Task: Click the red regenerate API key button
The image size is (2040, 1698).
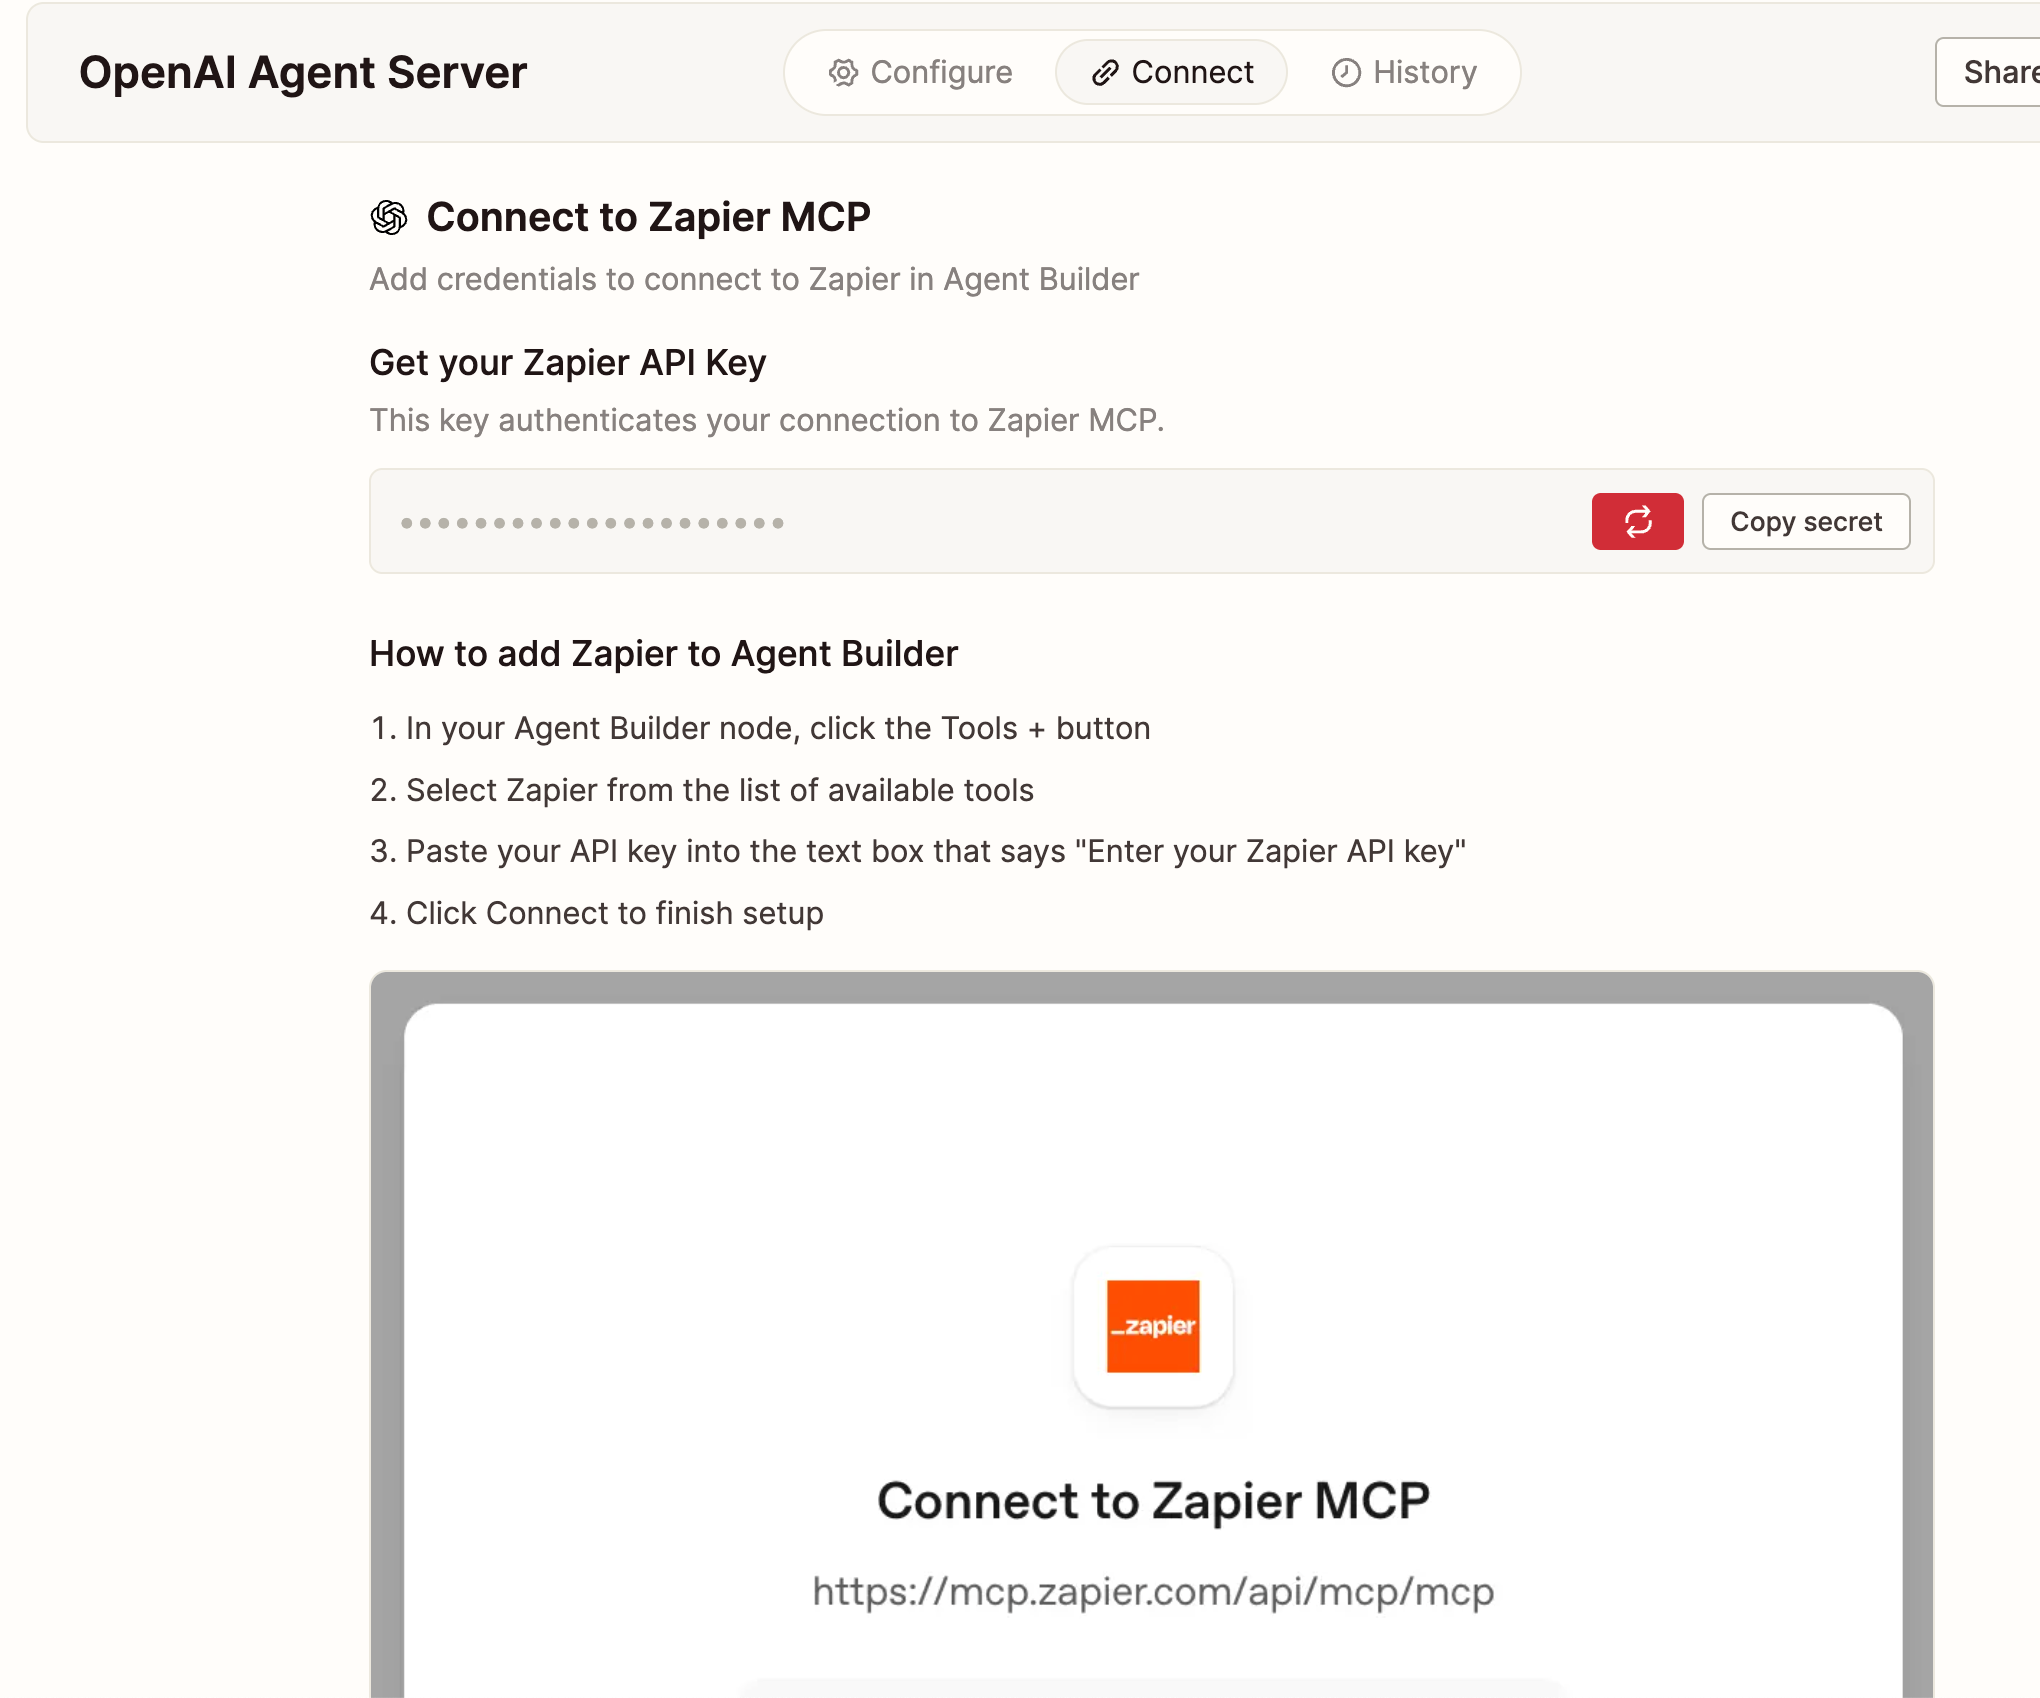Action: point(1637,521)
